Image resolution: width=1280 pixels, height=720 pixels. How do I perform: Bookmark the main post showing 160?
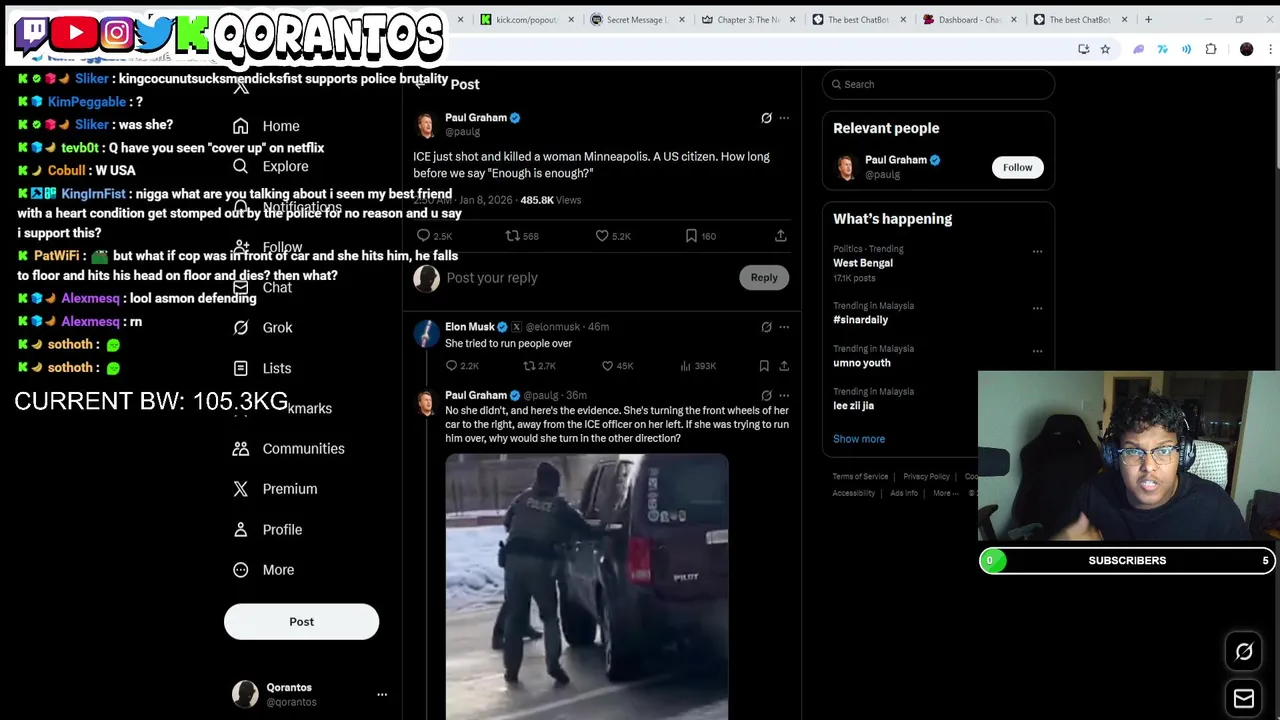pyautogui.click(x=700, y=236)
